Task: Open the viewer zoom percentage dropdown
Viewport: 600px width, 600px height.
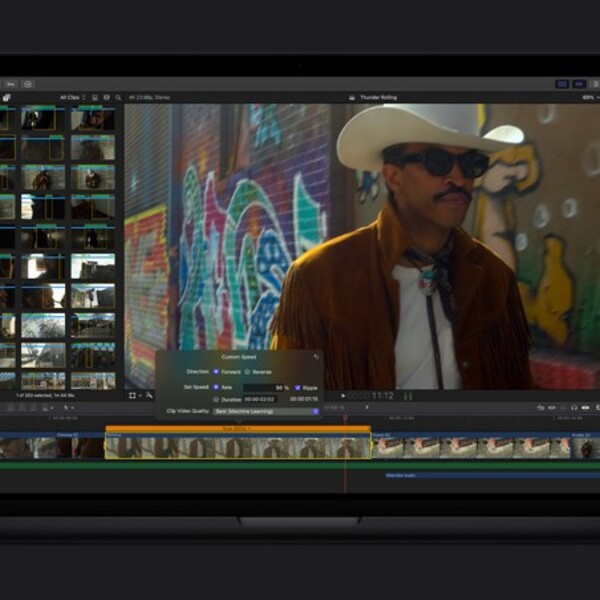Action: click(x=590, y=98)
